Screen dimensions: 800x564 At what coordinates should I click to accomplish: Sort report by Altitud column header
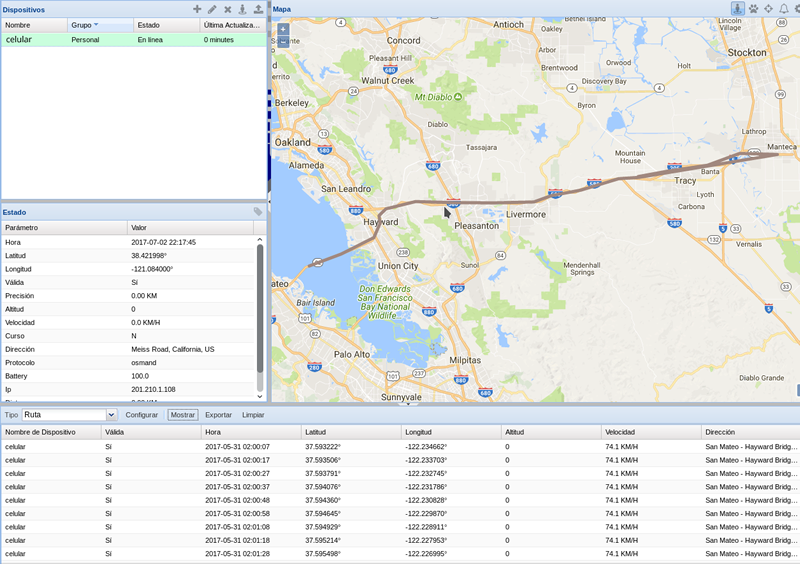(551, 432)
